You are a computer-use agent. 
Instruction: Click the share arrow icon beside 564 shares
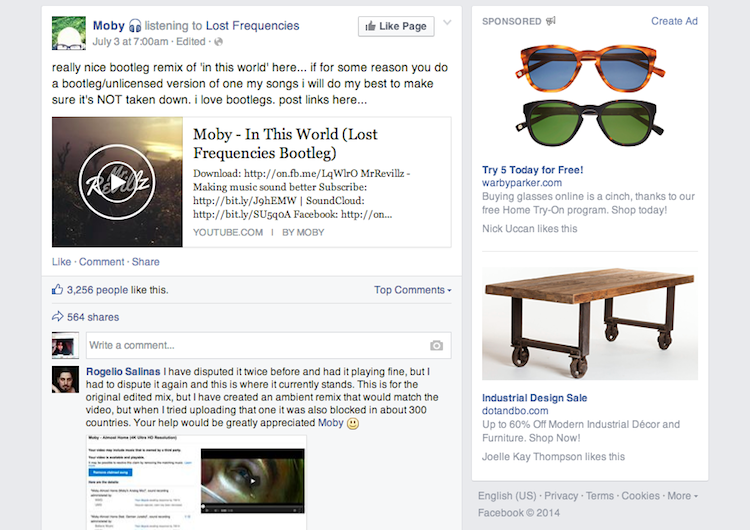[57, 317]
